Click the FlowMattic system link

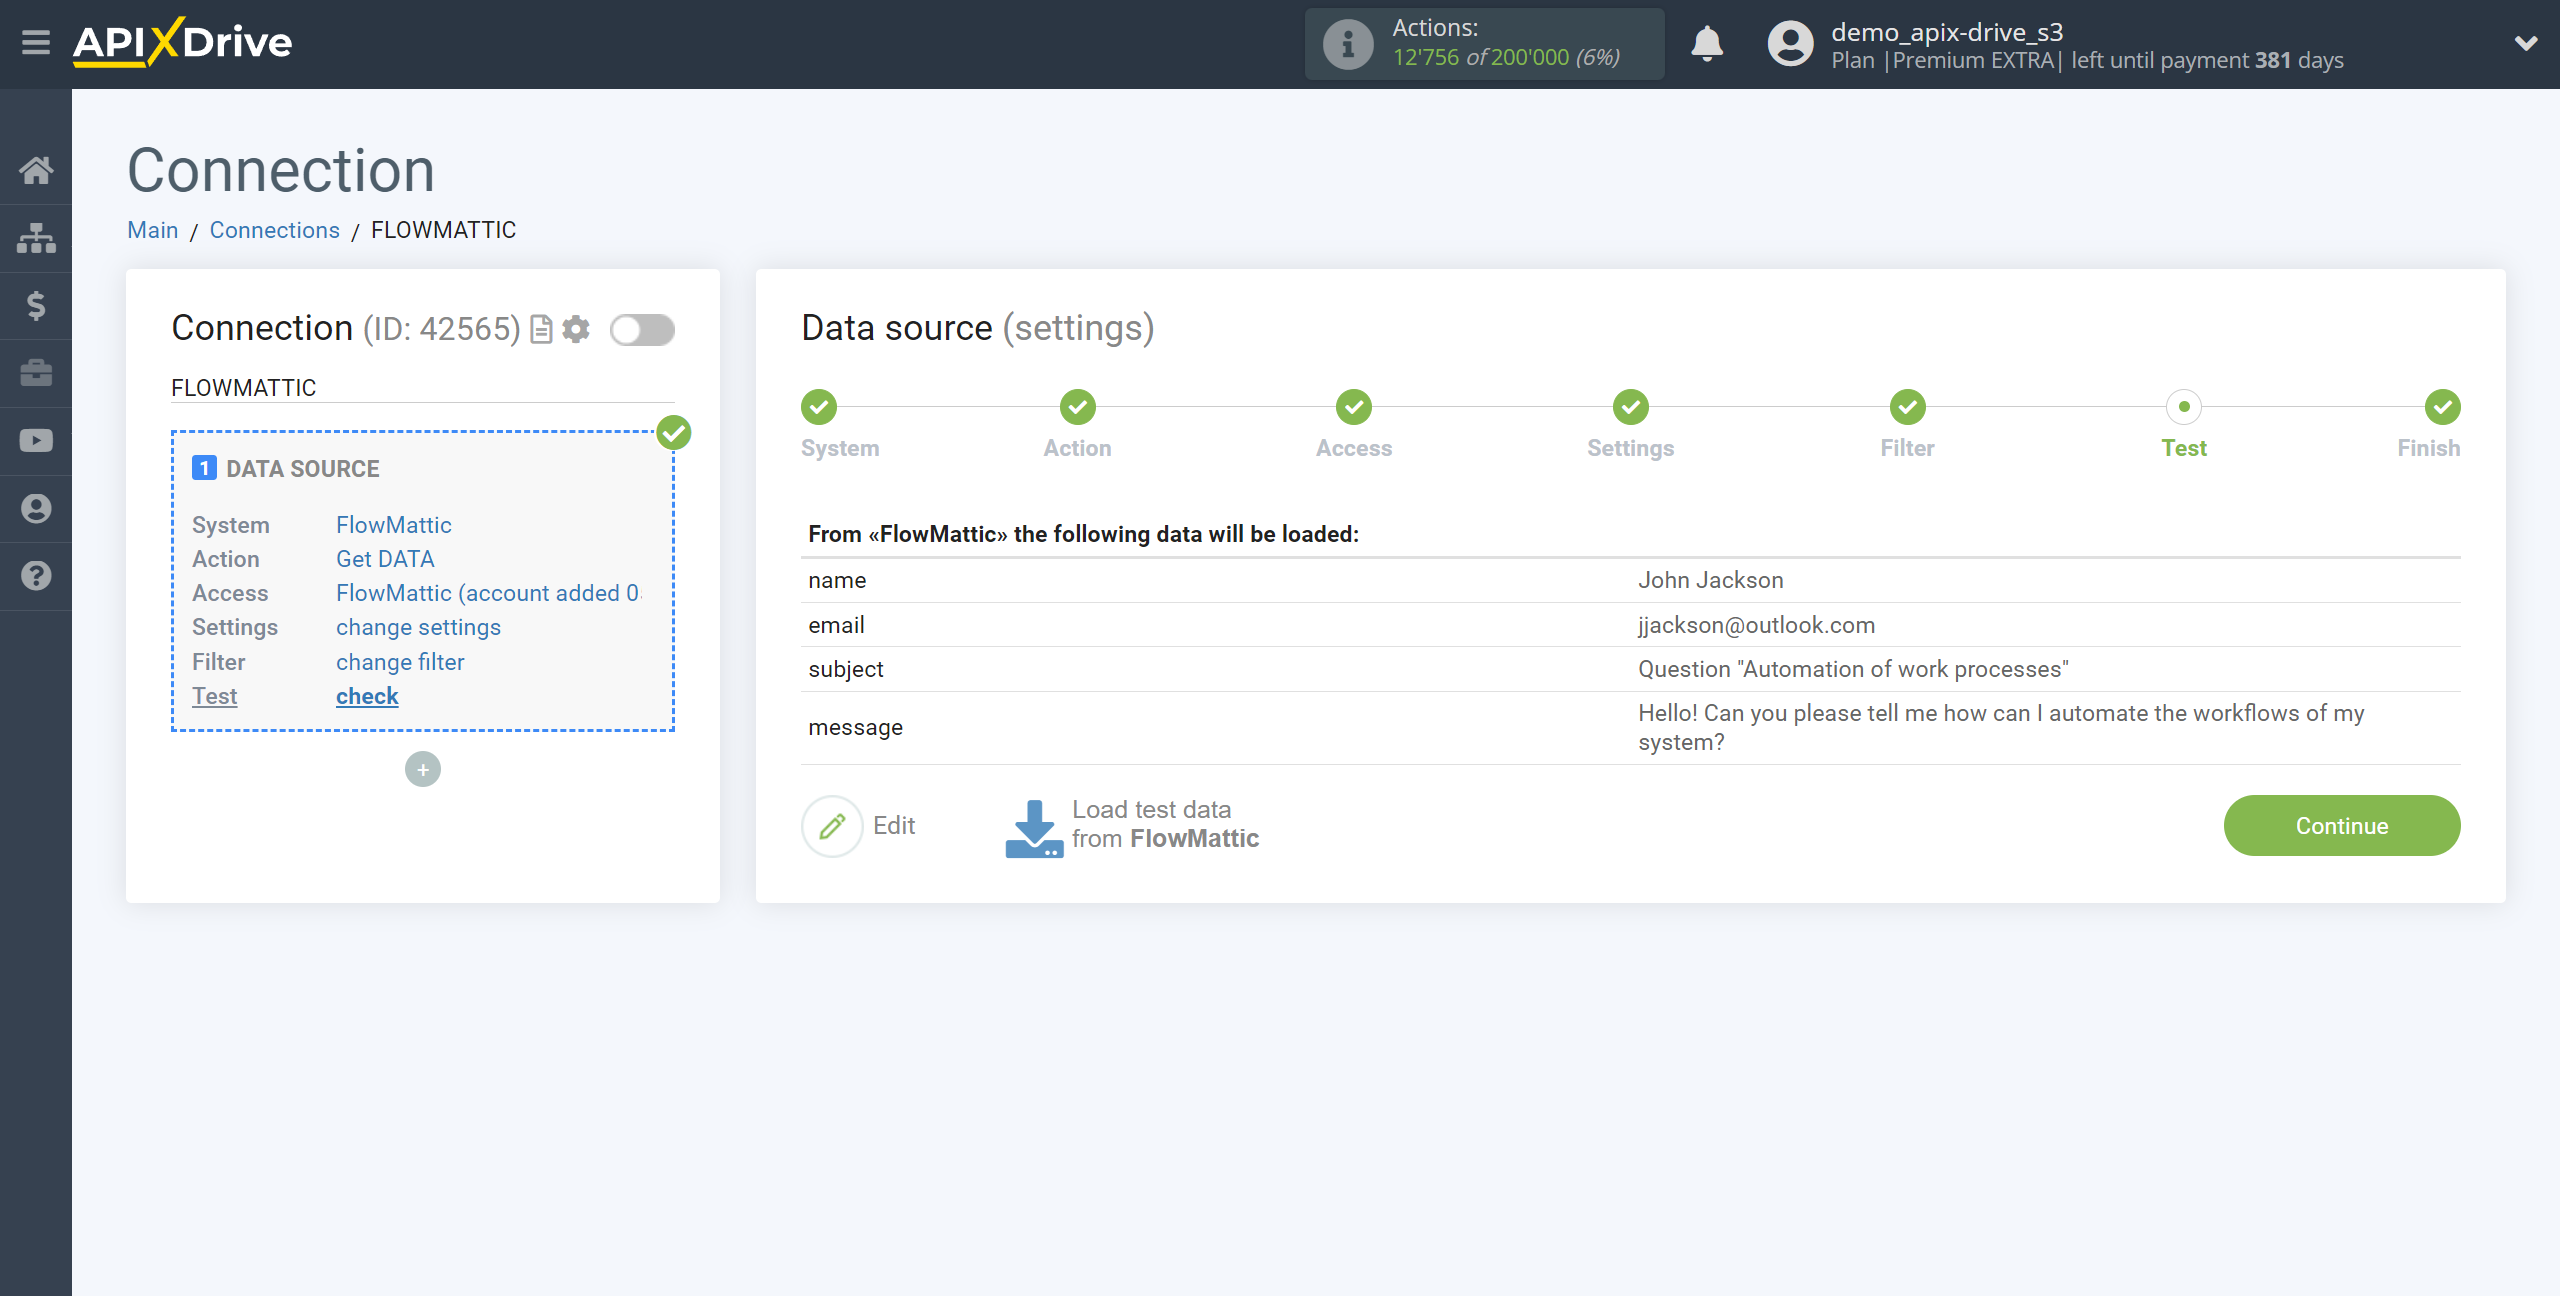[394, 525]
